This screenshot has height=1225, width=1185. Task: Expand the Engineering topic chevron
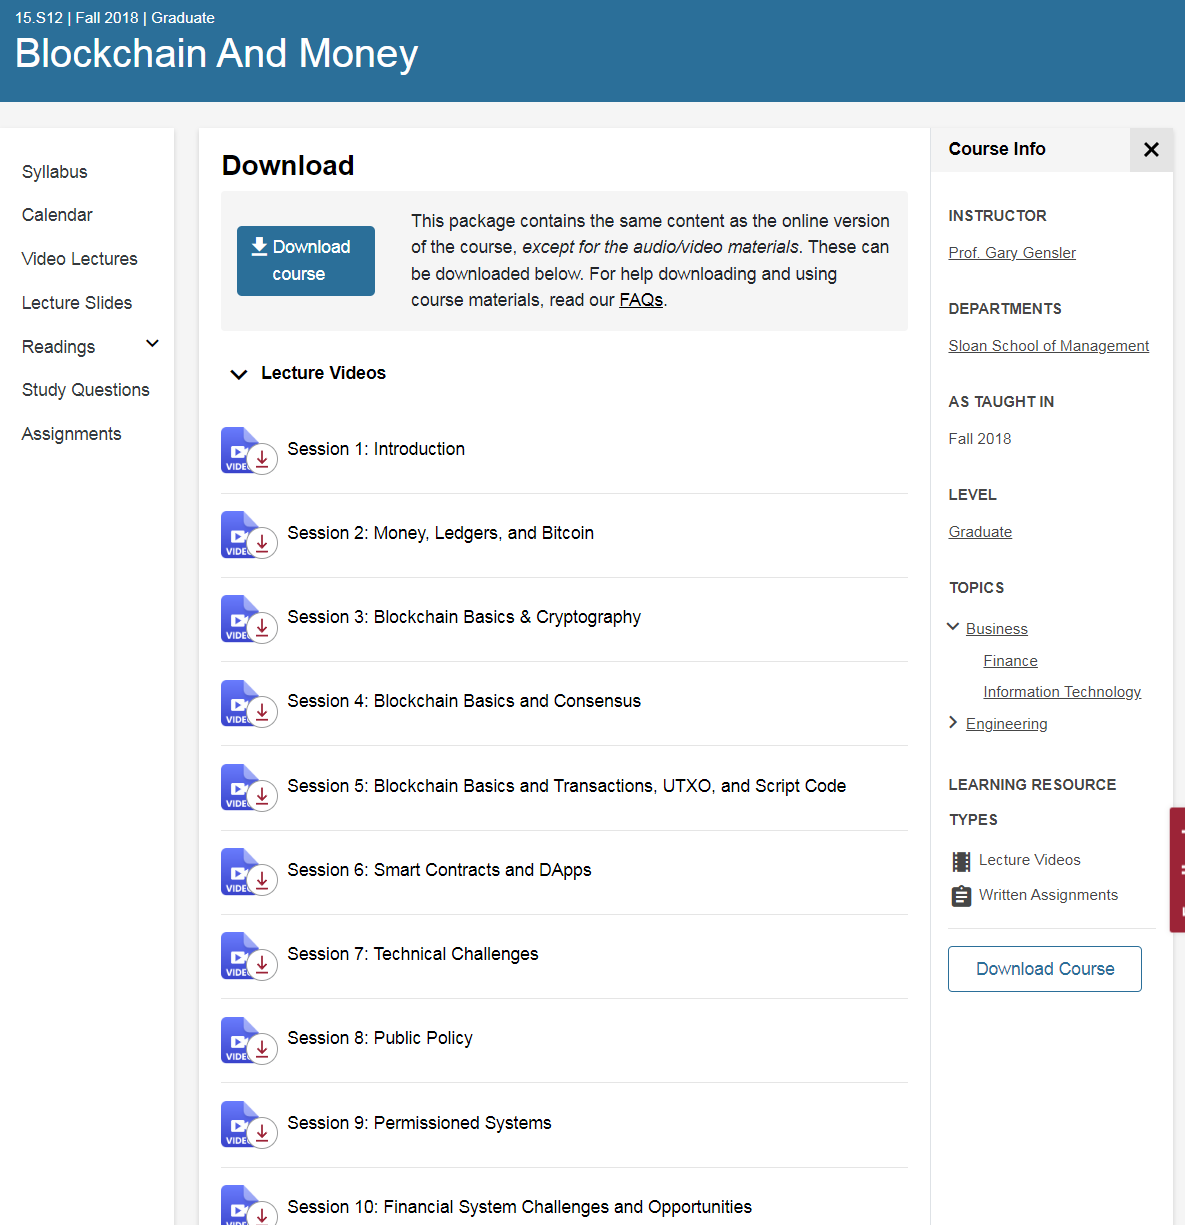click(x=953, y=722)
